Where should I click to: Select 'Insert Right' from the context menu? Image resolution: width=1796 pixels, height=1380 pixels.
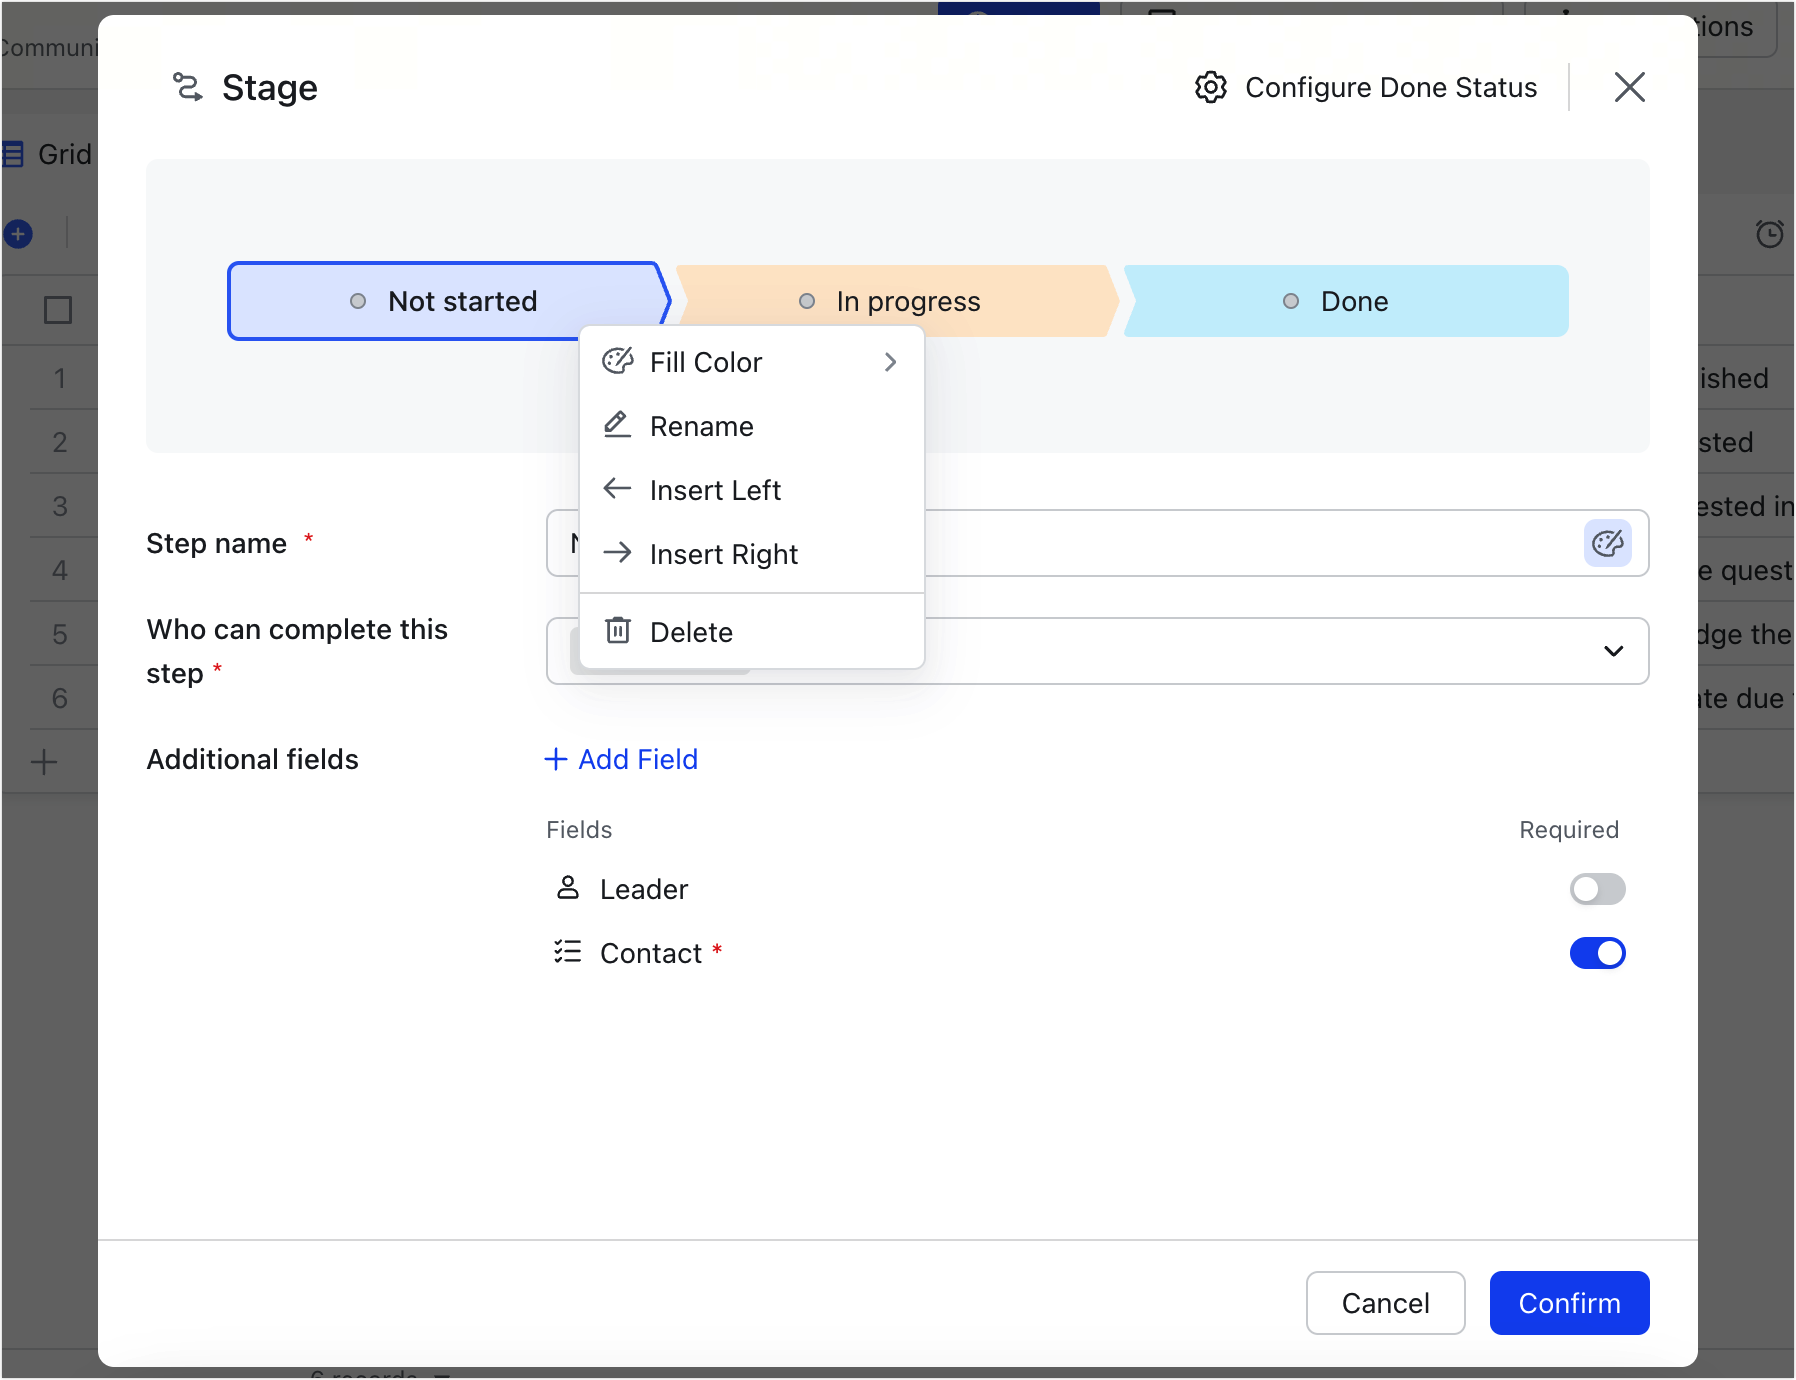point(723,554)
